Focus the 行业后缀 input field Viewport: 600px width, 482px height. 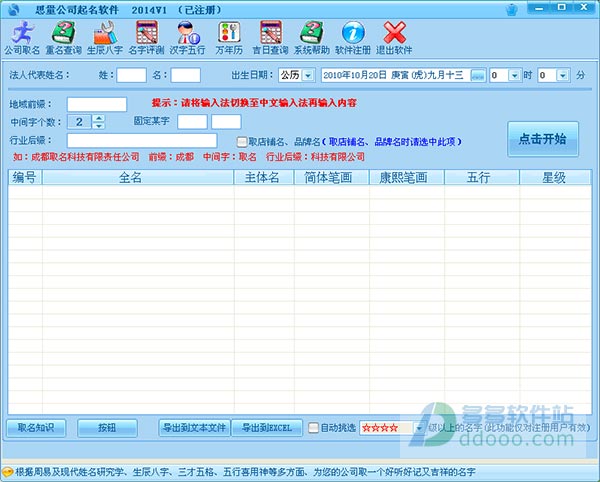142,140
